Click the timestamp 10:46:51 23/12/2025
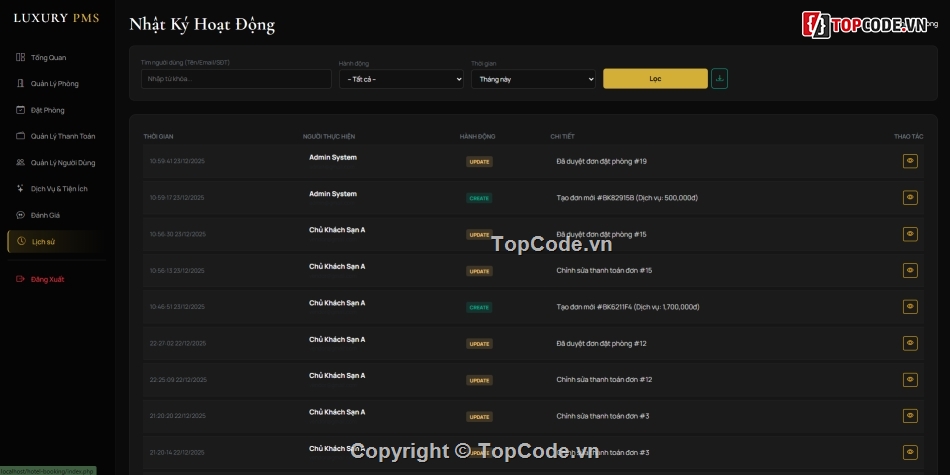Screen dimensions: 950x475 pyautogui.click(x=177, y=307)
